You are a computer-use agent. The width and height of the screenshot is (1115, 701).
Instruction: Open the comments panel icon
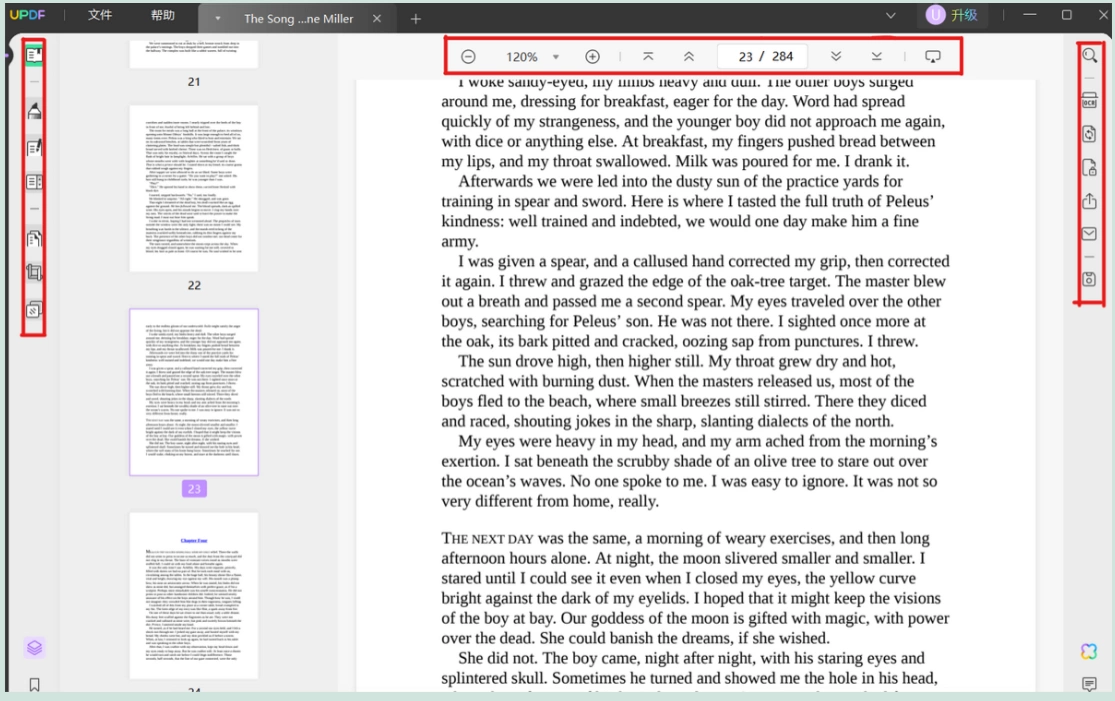[x=1089, y=684]
